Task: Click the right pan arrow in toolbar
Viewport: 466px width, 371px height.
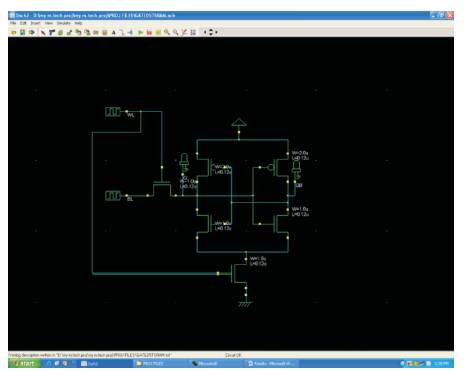Action: [x=217, y=32]
